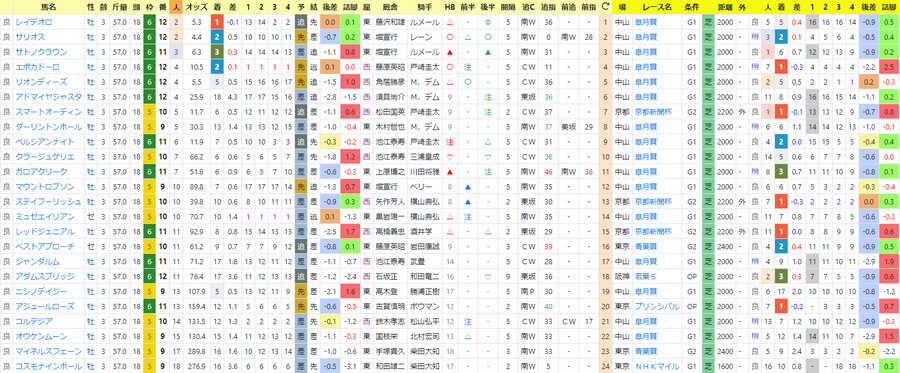Image resolution: width=900 pixels, height=373 pixels.
Task: Open the ベストアプローチ horse link
Action: [45, 246]
